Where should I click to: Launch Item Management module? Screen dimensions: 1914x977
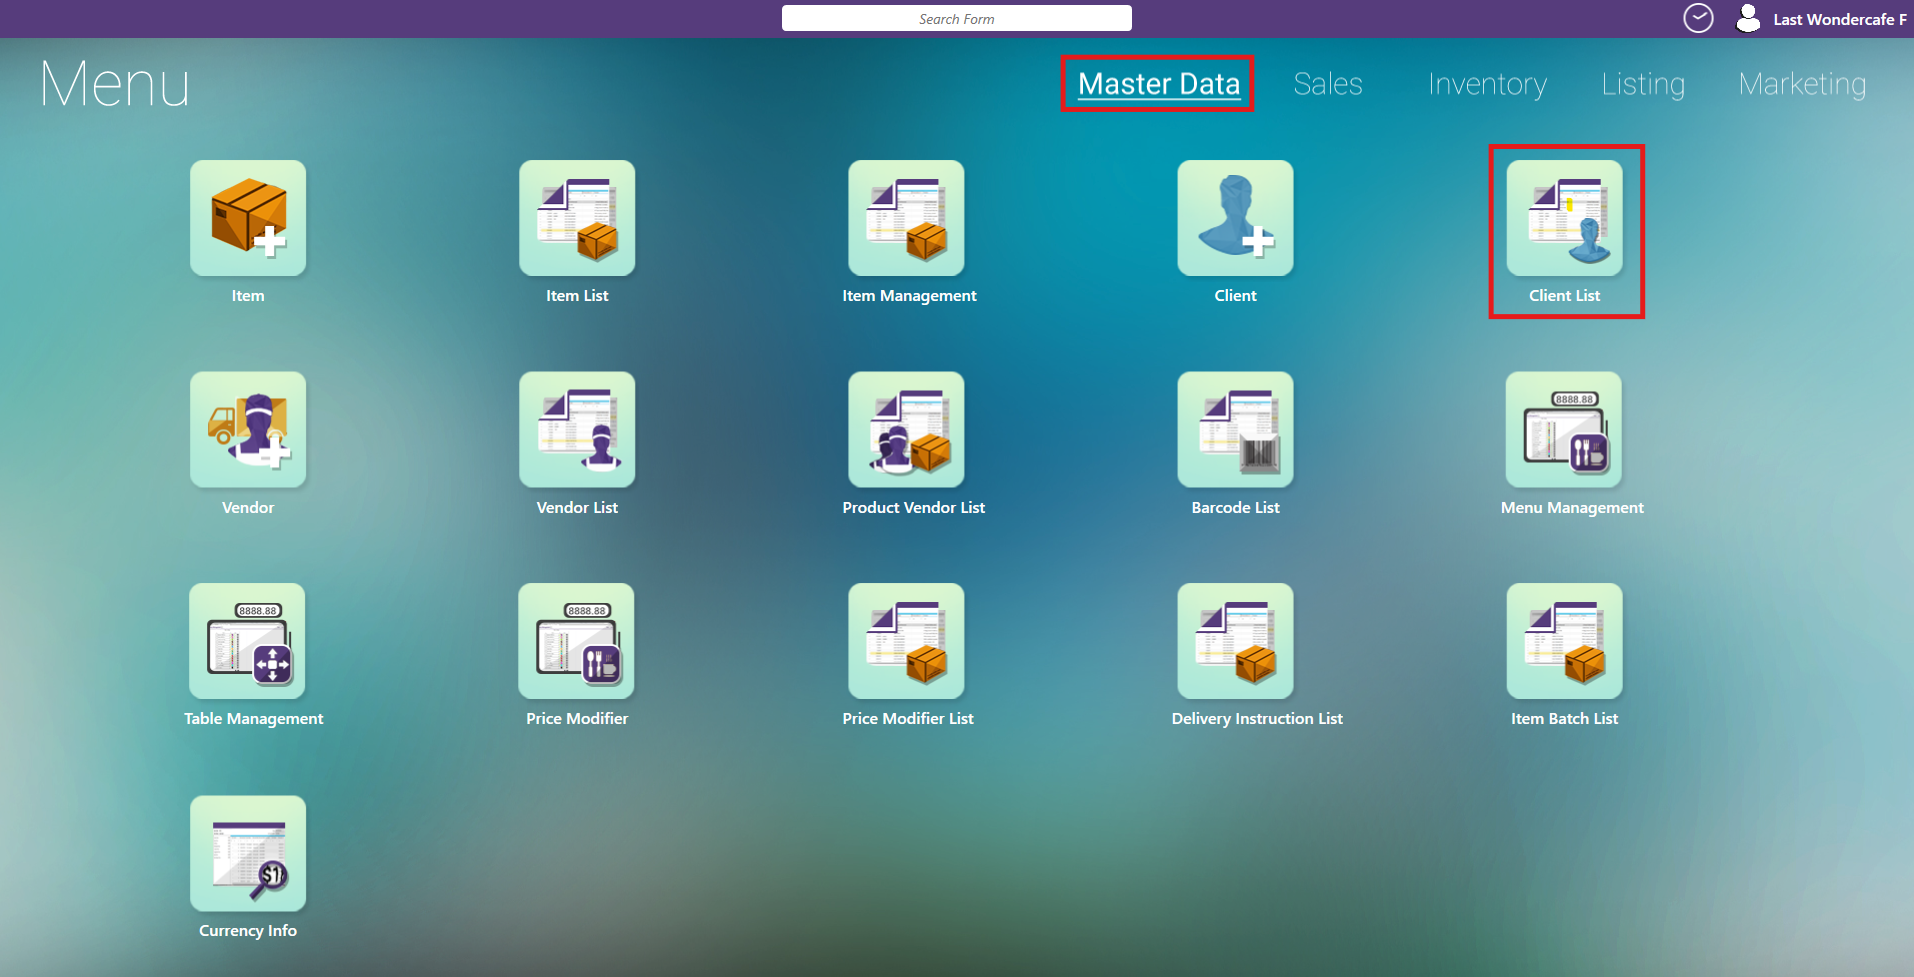906,219
